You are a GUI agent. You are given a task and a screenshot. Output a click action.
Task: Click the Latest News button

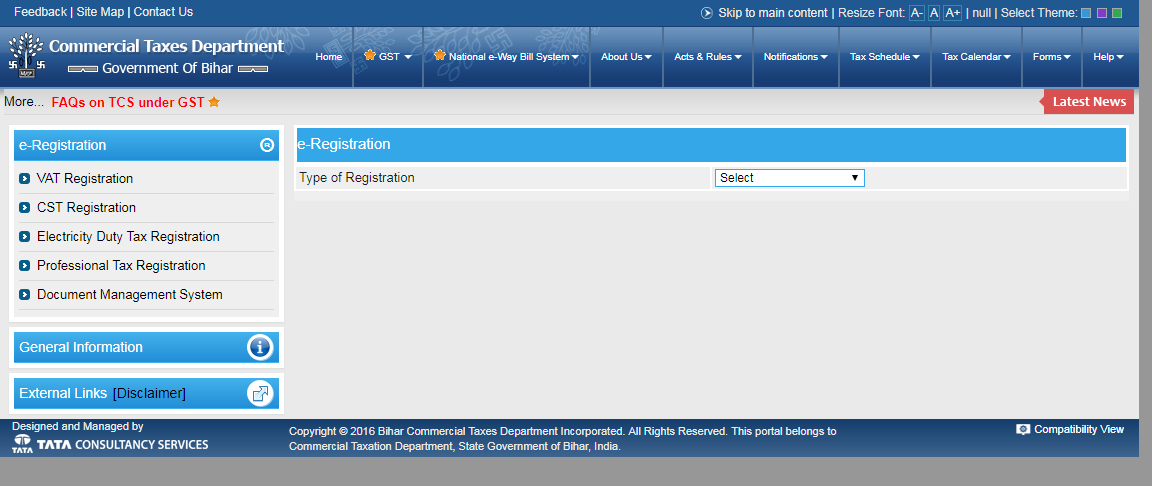click(1089, 101)
